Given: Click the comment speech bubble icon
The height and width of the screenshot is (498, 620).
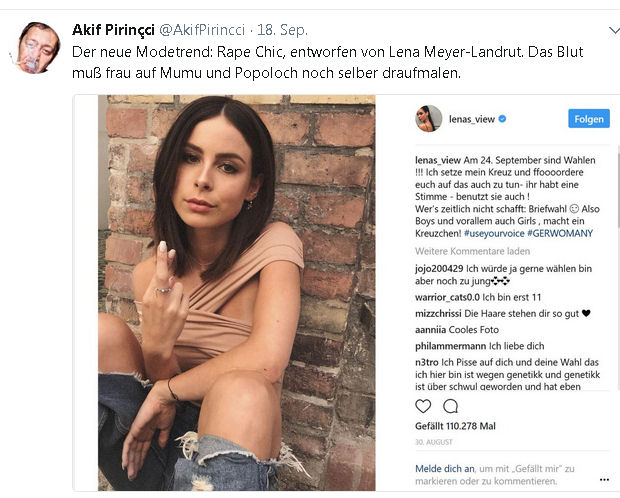Looking at the screenshot, I should coord(450,406).
